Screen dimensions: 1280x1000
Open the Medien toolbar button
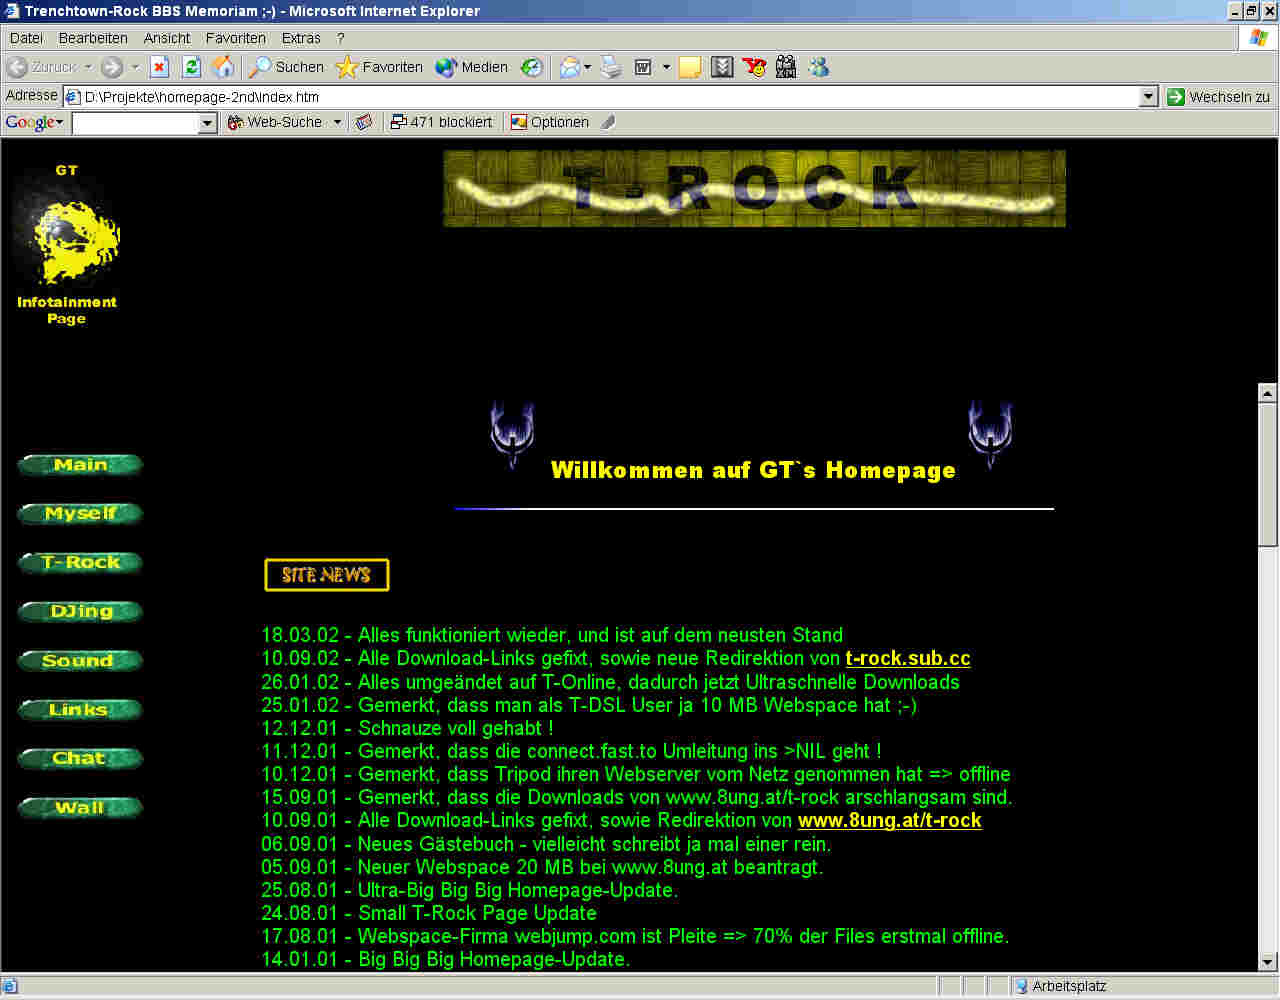click(472, 67)
